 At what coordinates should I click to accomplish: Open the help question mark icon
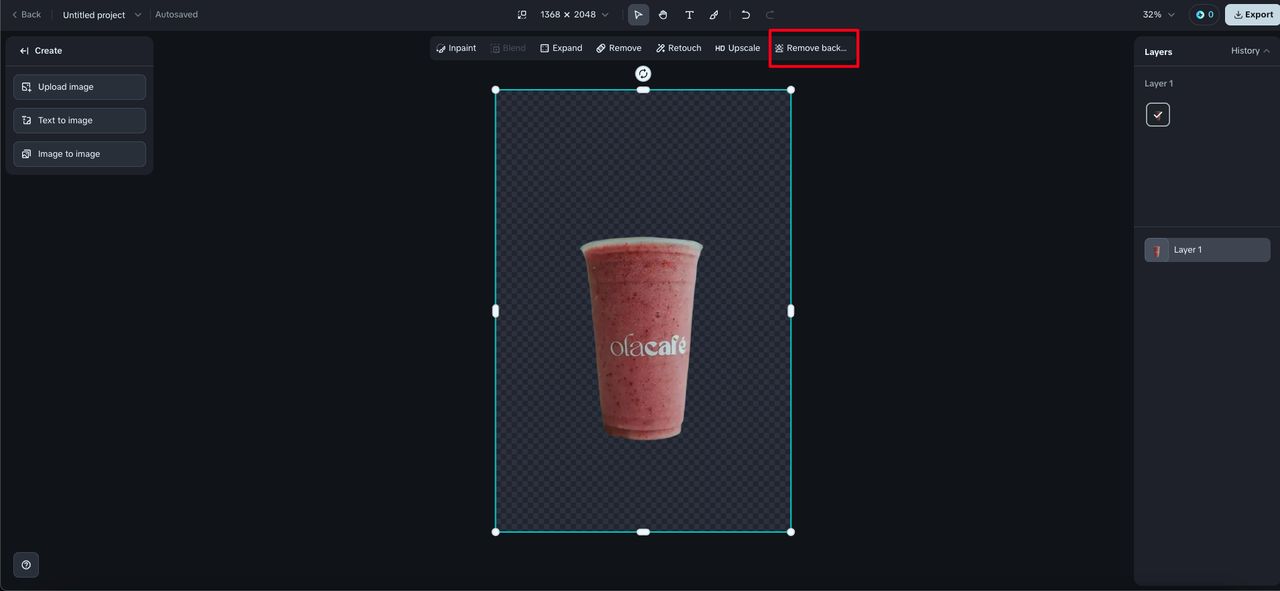[x=26, y=565]
